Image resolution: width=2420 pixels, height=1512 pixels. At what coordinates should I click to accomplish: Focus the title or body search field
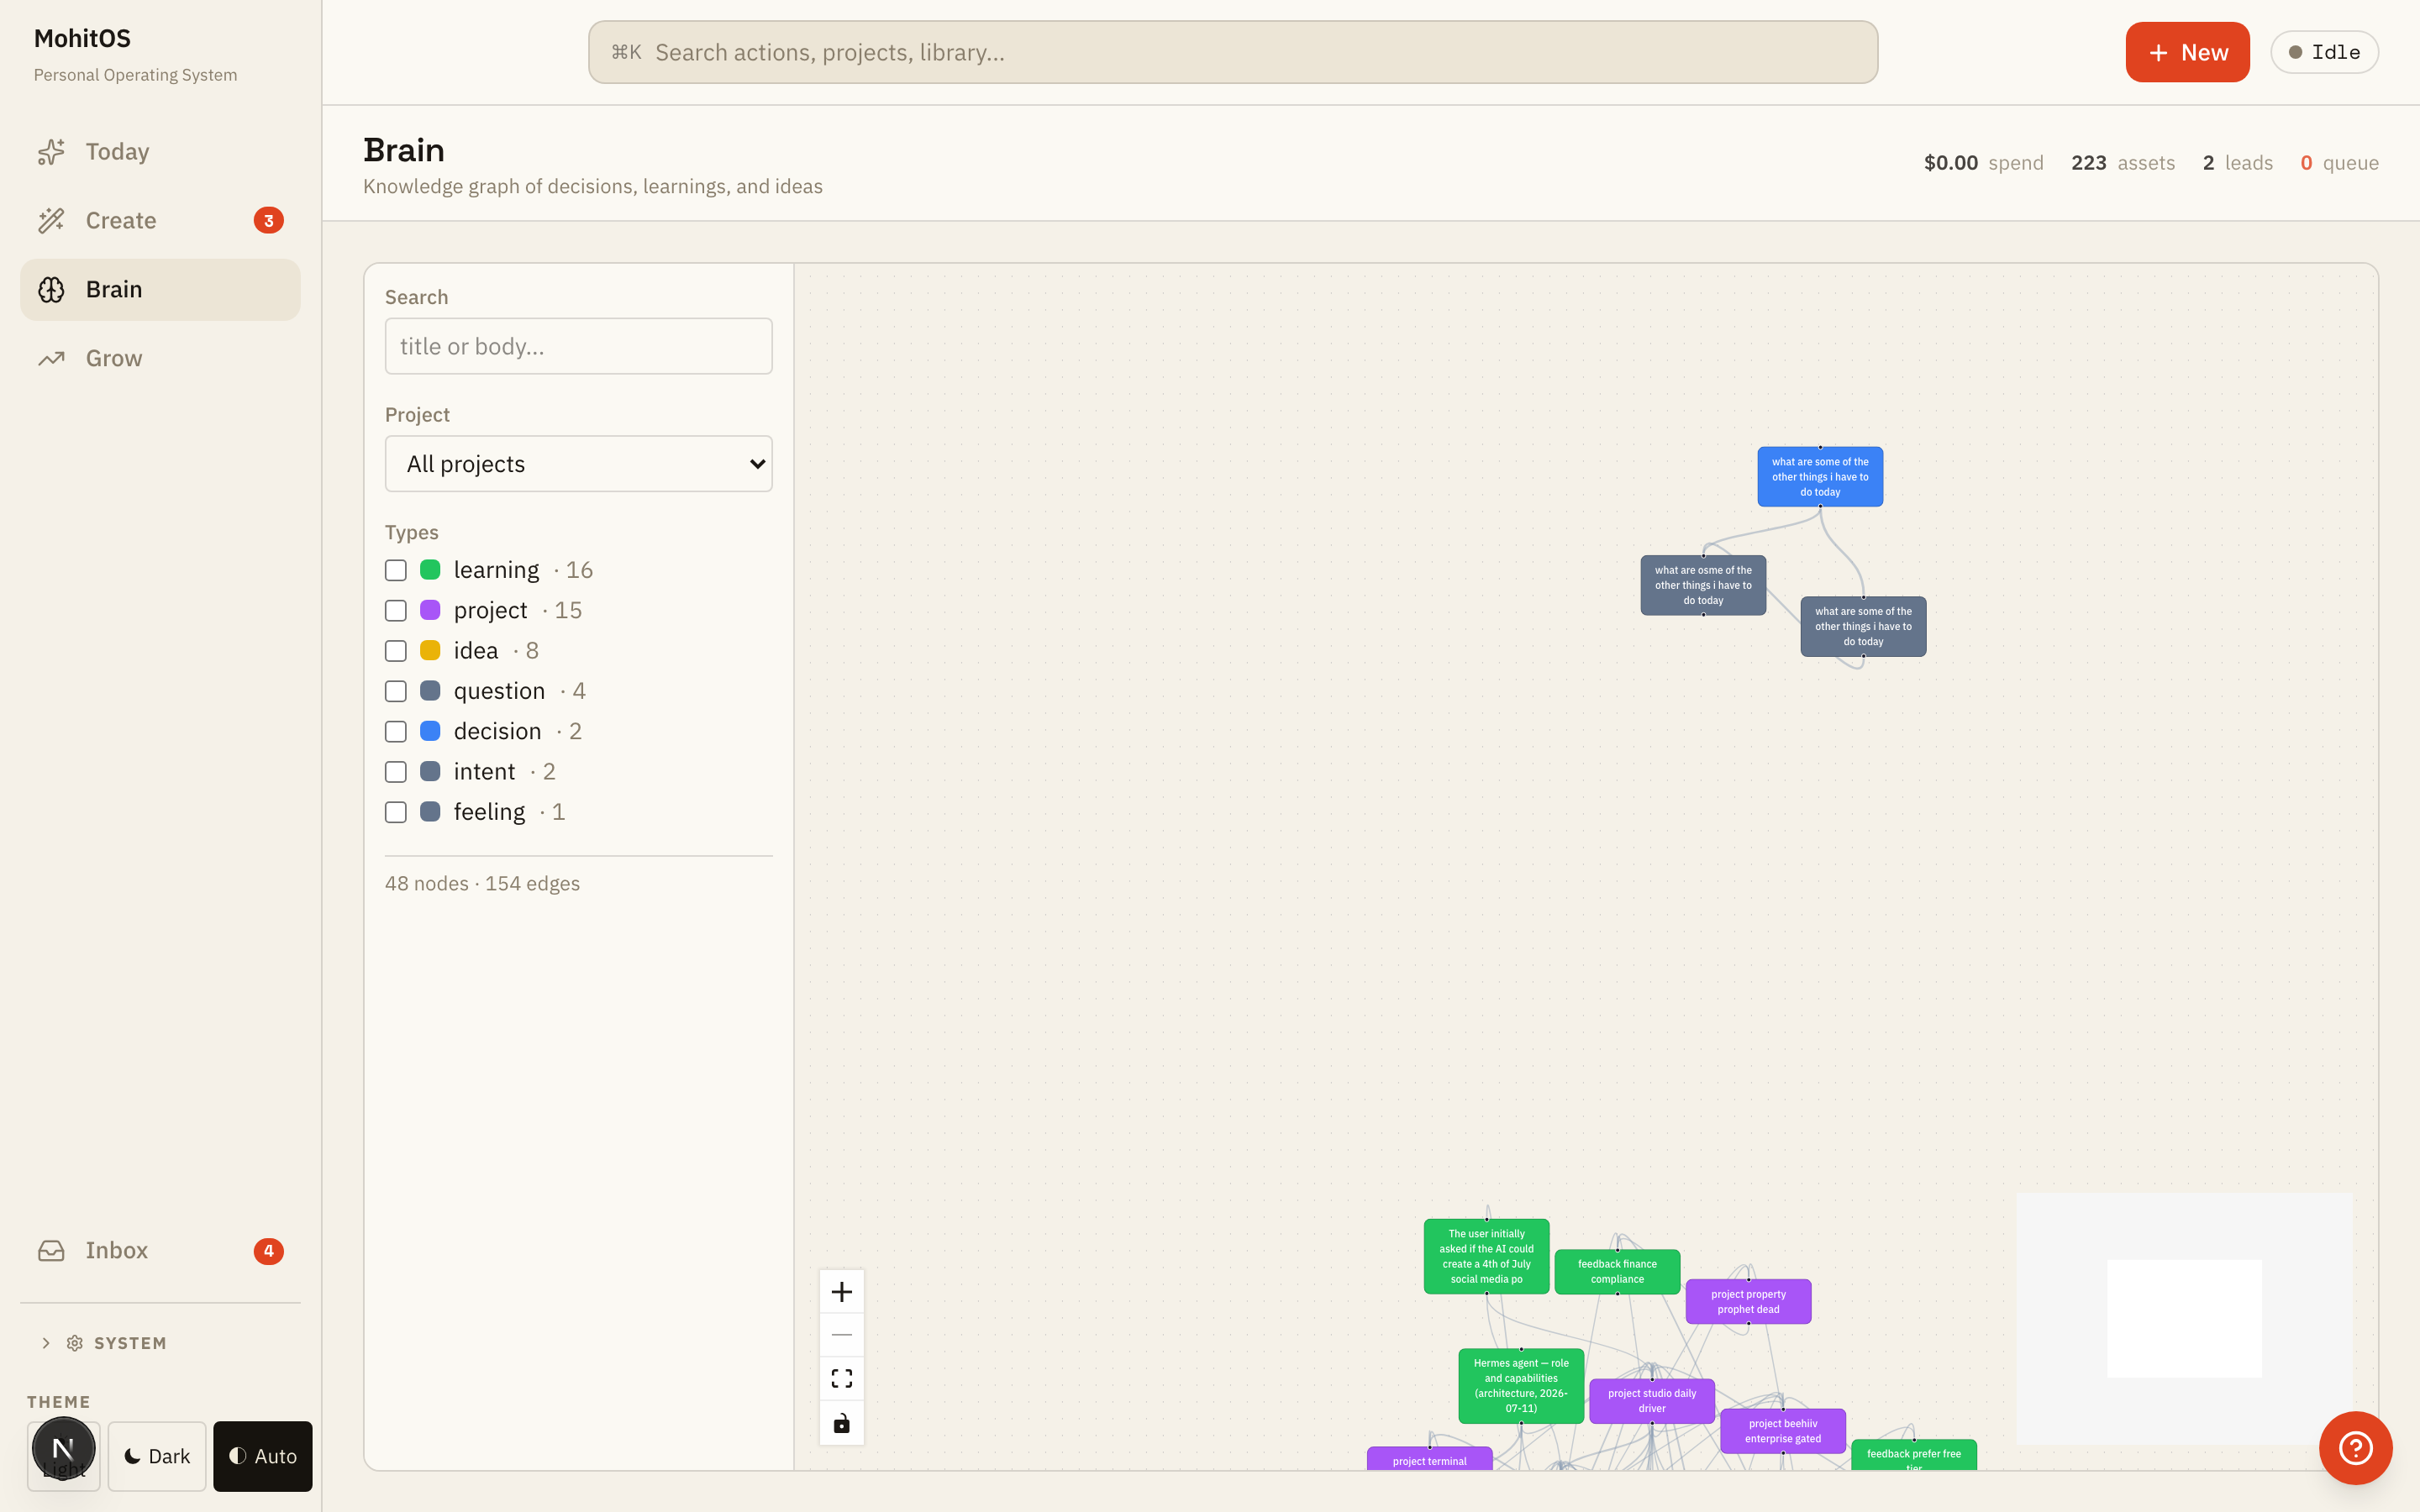[579, 346]
